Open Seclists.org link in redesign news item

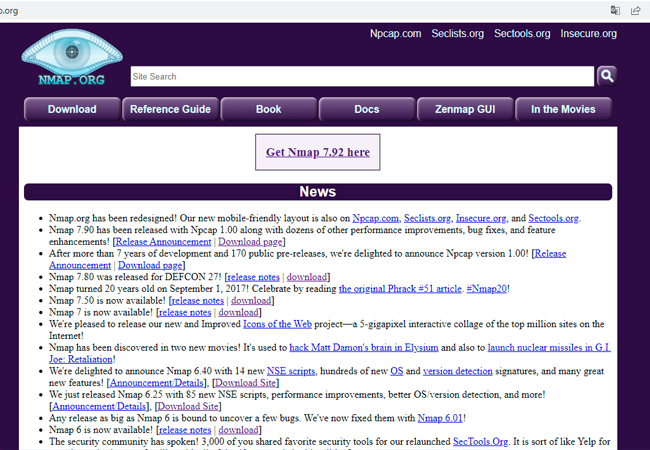[x=427, y=218]
